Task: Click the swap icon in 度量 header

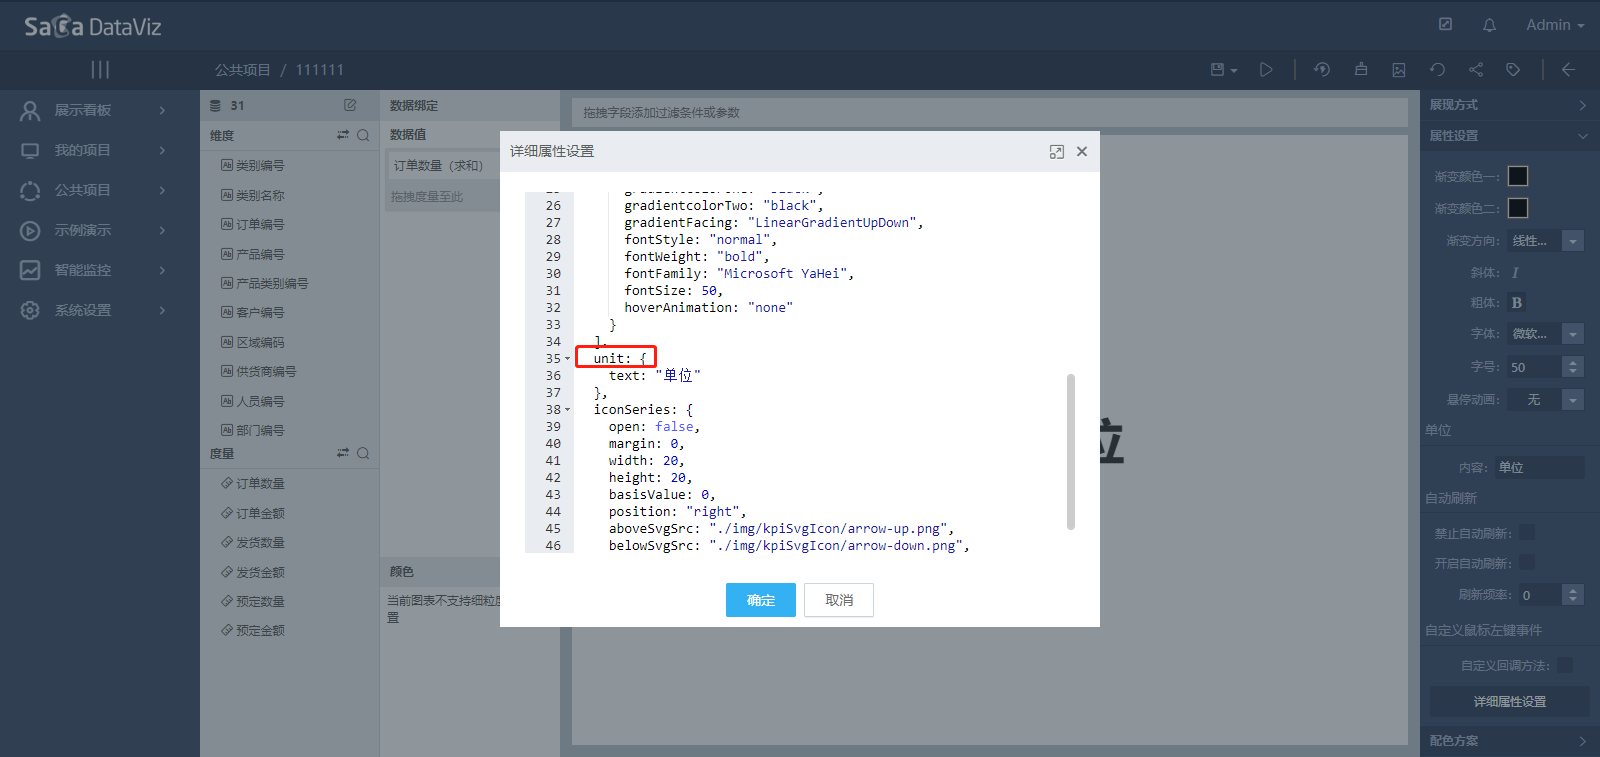Action: pos(343,453)
